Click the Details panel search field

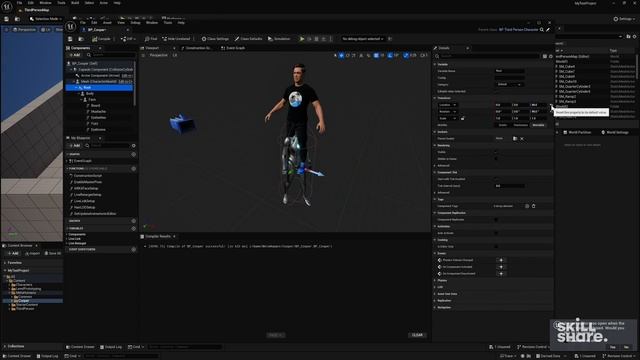click(488, 56)
